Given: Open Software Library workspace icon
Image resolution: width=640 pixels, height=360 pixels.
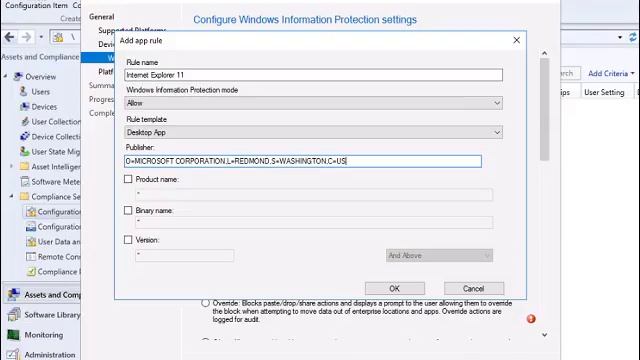Looking at the screenshot, I should click(x=13, y=315).
